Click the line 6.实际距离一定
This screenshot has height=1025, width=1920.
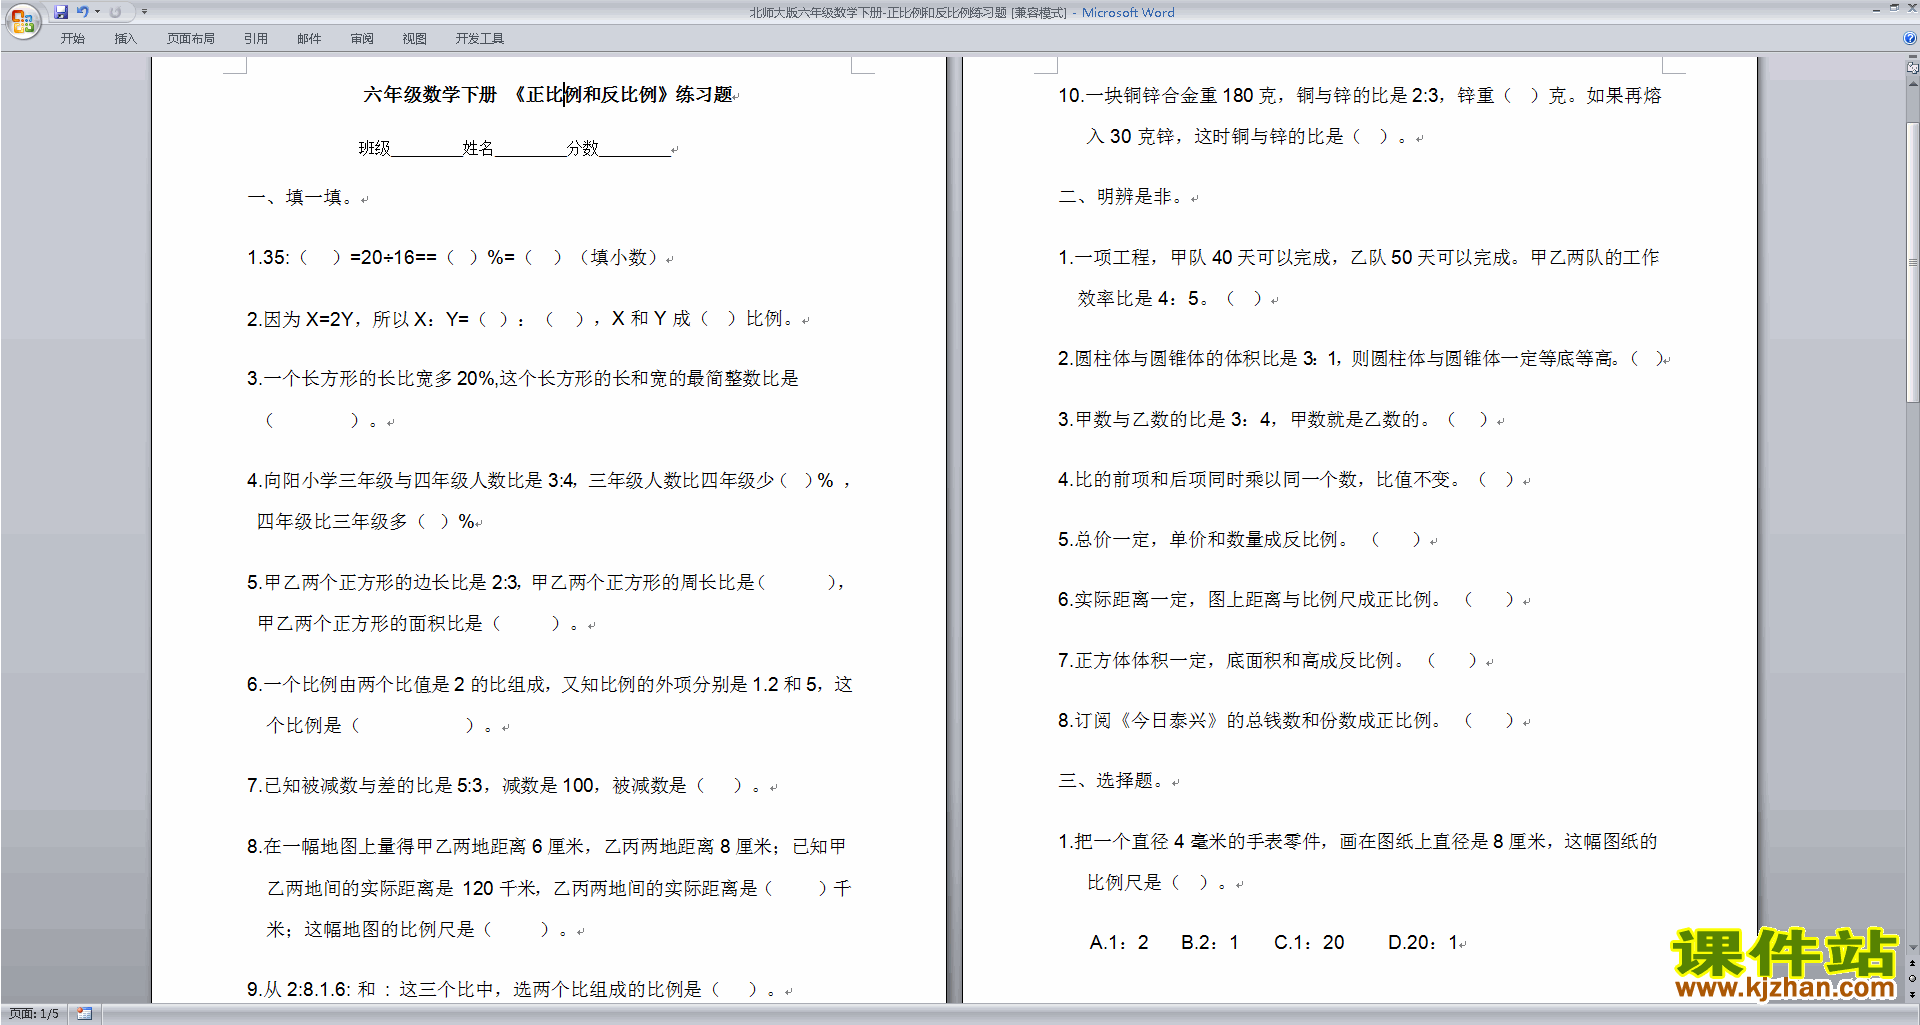(x=1287, y=600)
